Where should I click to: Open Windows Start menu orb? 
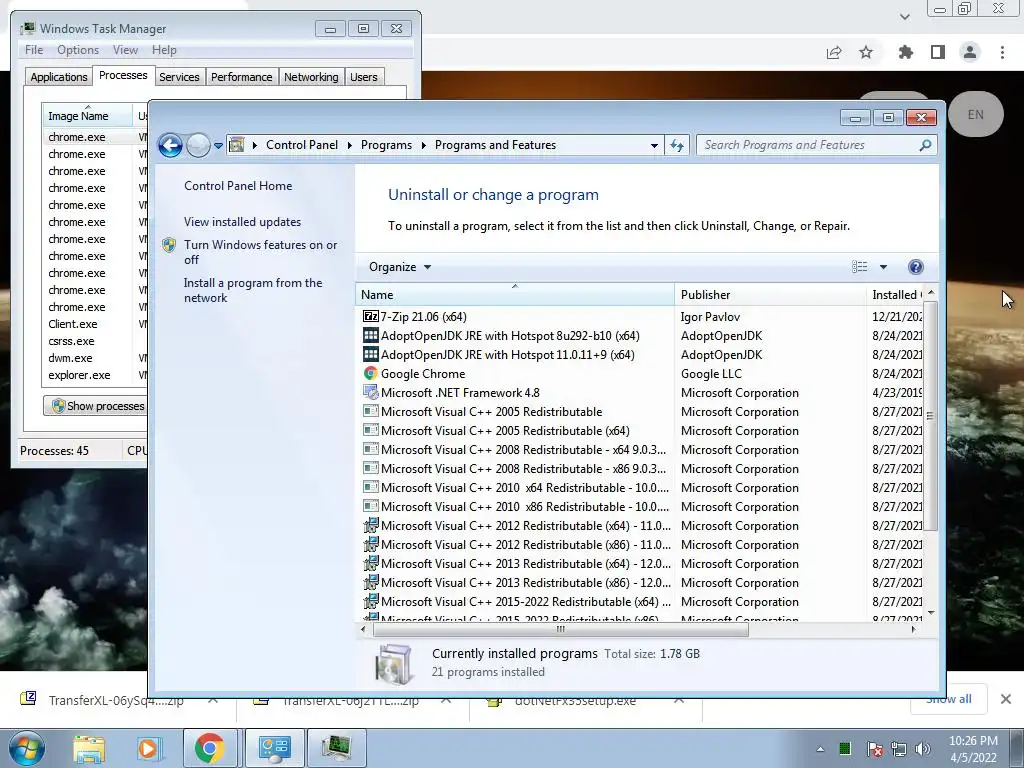pos(27,748)
